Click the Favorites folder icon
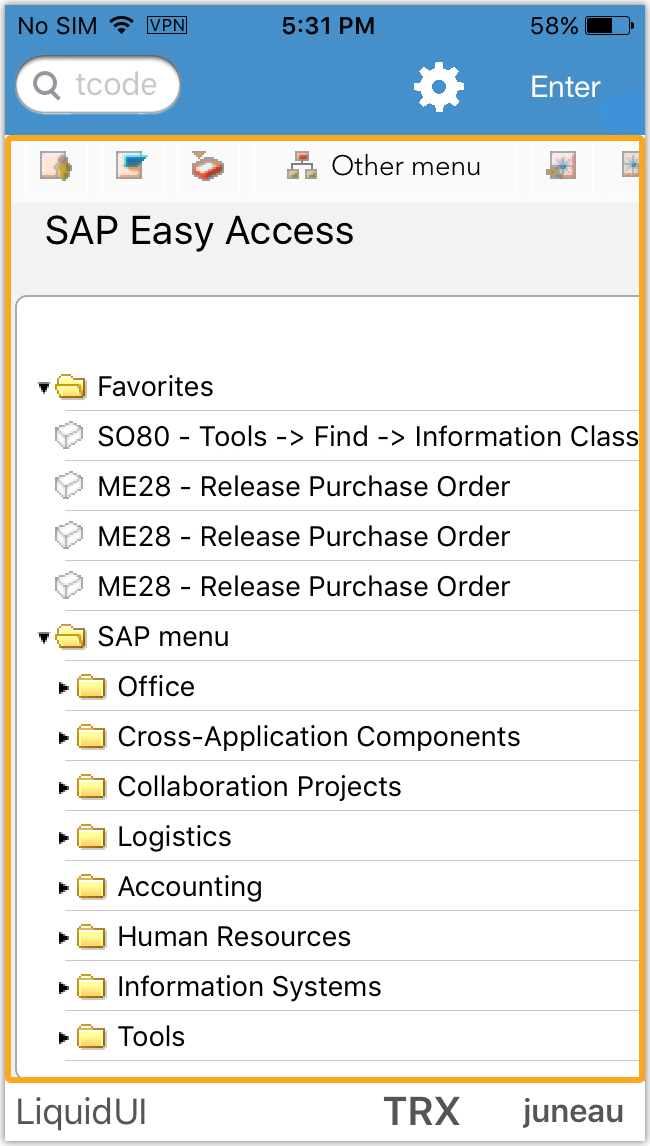650x1146 pixels. point(71,387)
